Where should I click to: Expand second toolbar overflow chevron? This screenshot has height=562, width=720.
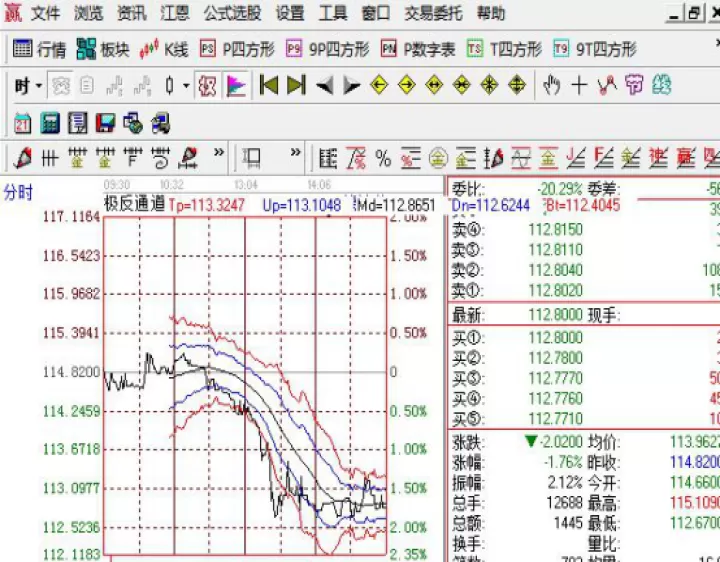296,152
